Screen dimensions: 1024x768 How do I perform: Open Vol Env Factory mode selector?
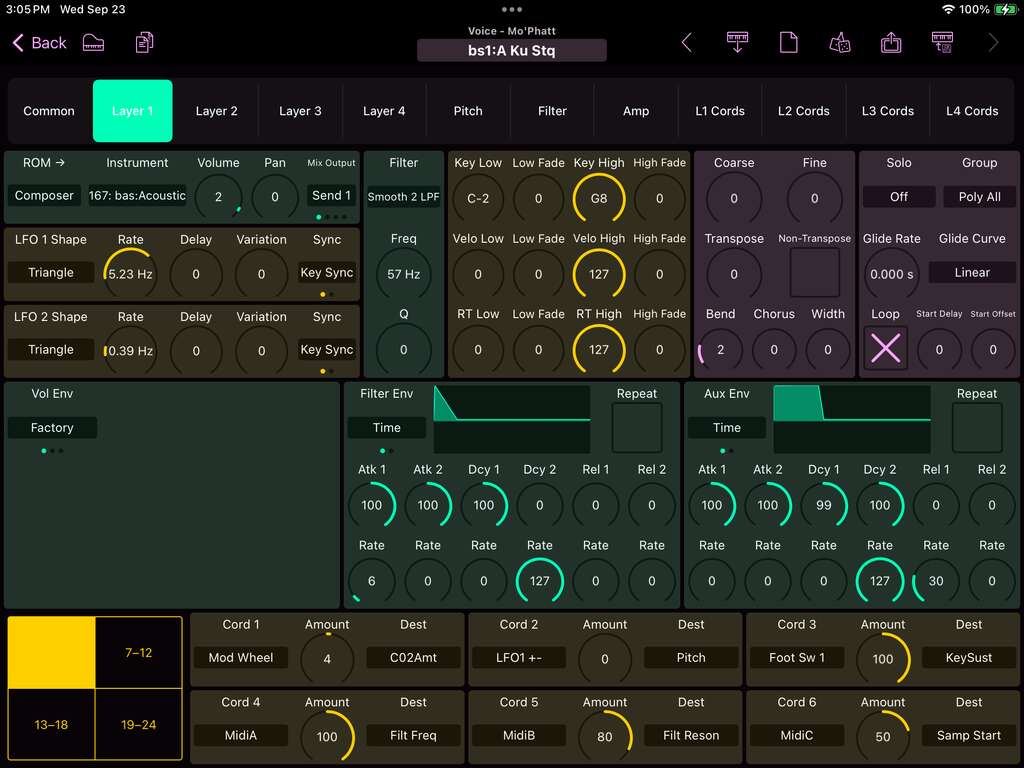click(x=52, y=428)
